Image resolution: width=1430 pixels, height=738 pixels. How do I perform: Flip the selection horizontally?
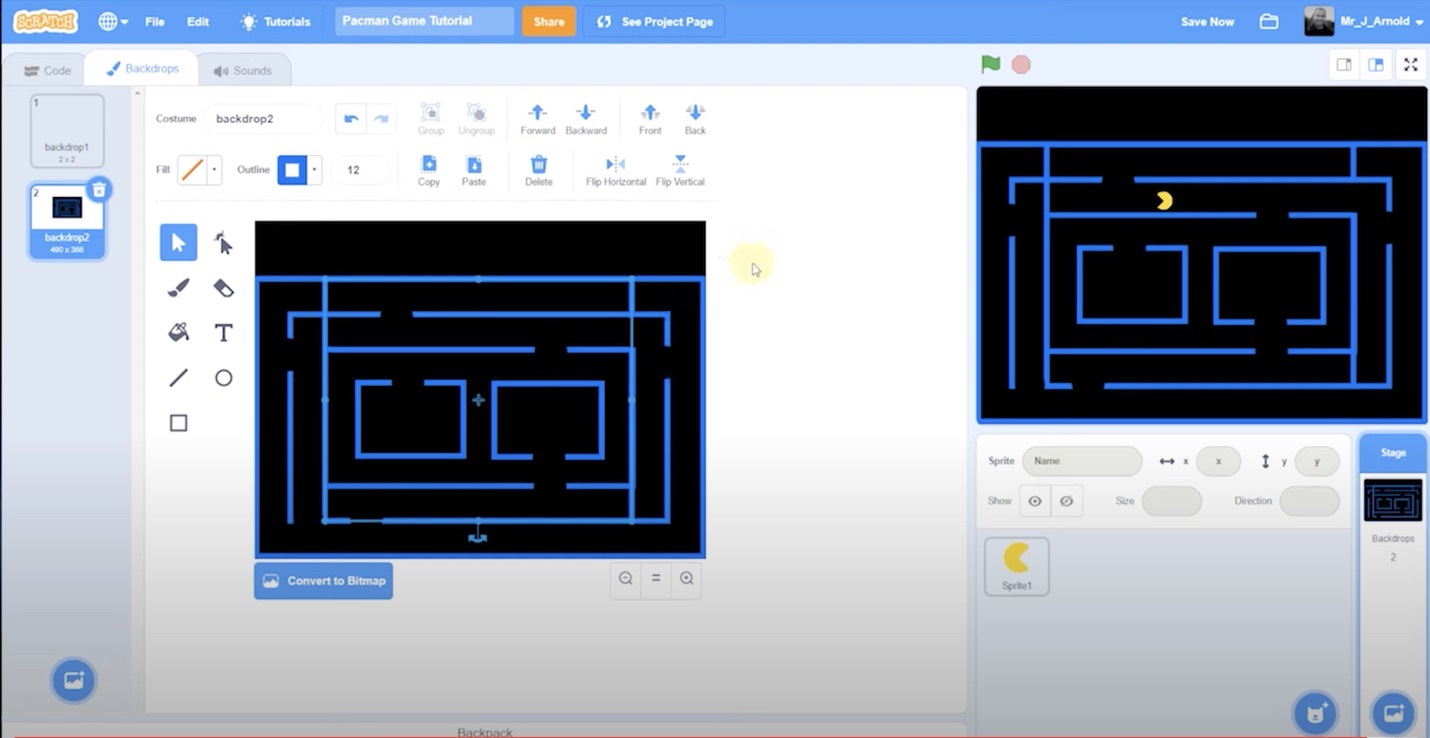click(616, 170)
